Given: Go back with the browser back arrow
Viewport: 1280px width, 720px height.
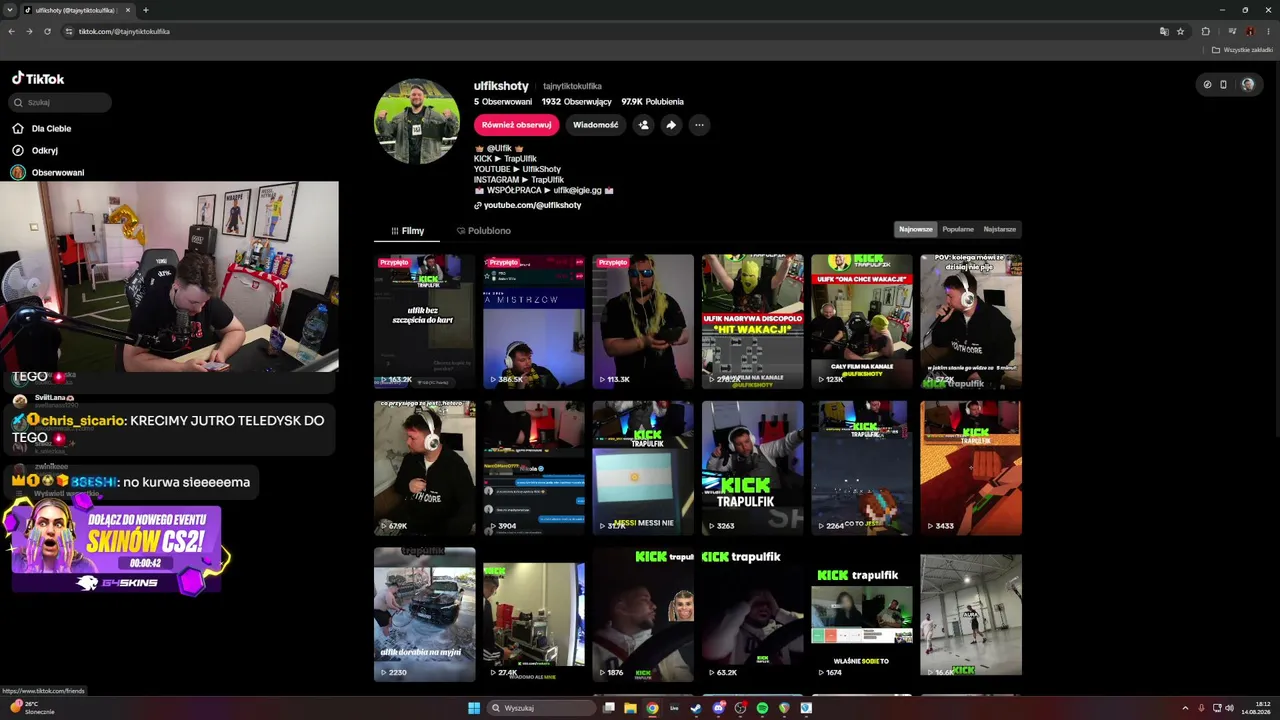Looking at the screenshot, I should coord(11,31).
